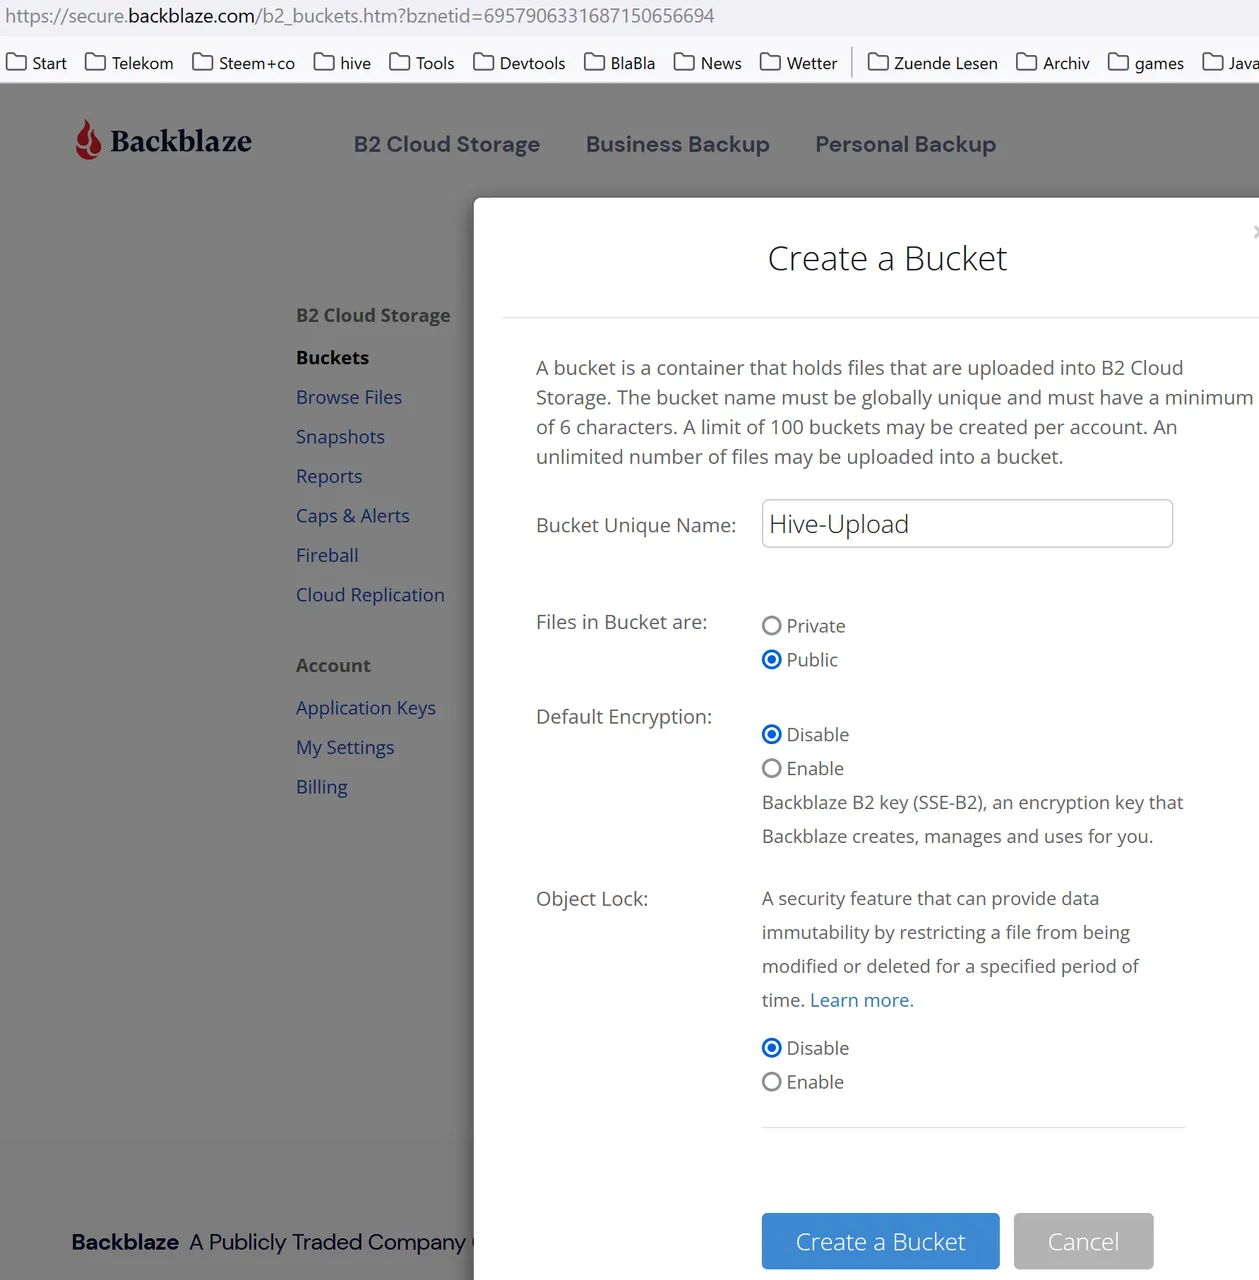Follow the Learn more link
The image size is (1259, 1280).
point(862,1000)
